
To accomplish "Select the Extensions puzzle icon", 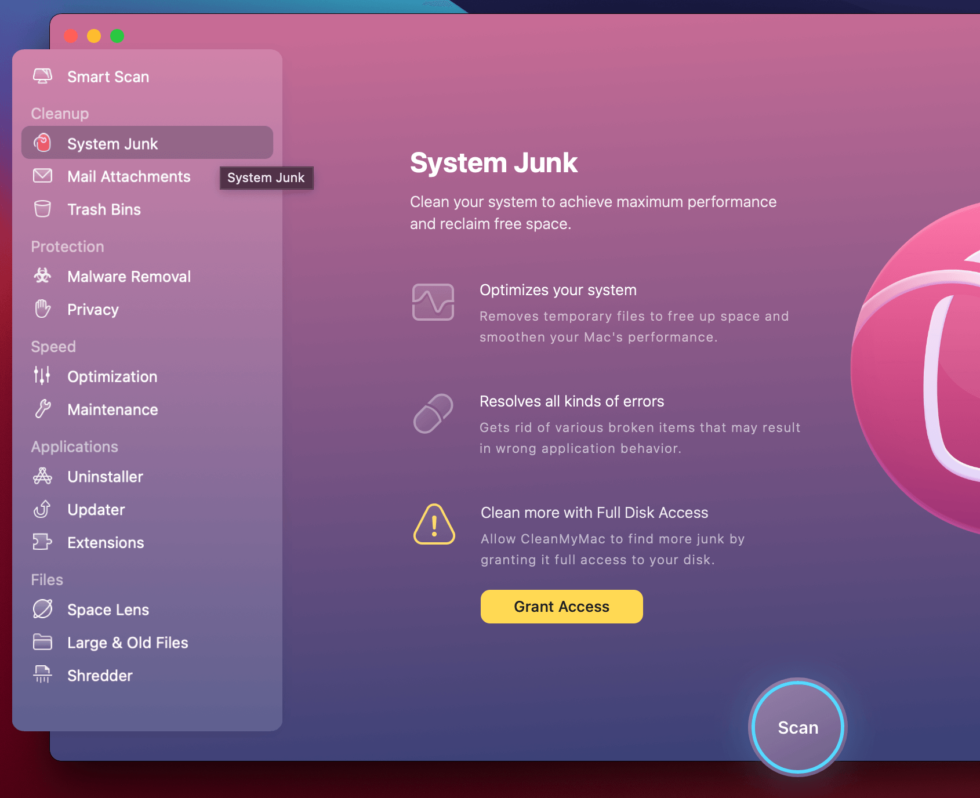I will pyautogui.click(x=42, y=543).
